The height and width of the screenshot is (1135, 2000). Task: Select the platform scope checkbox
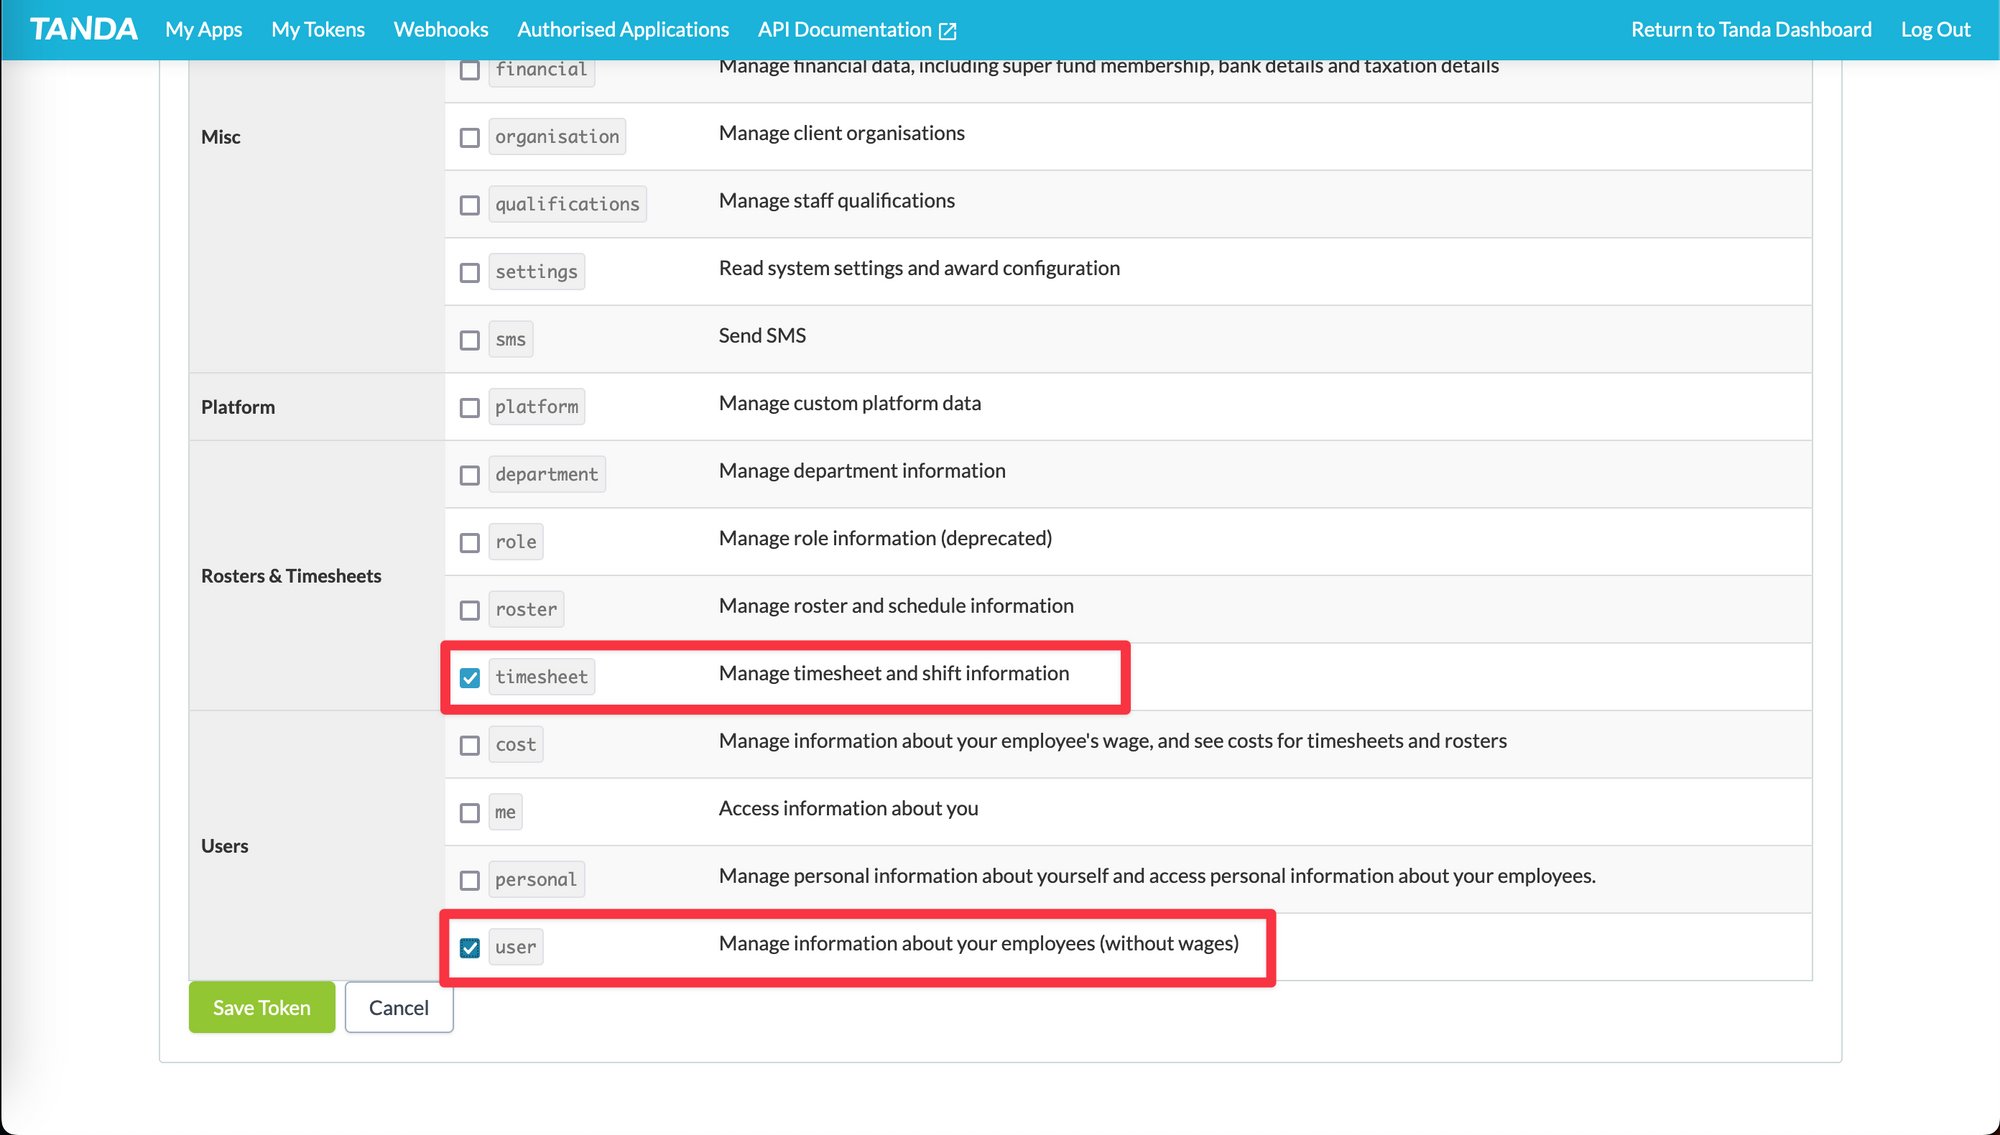click(470, 408)
